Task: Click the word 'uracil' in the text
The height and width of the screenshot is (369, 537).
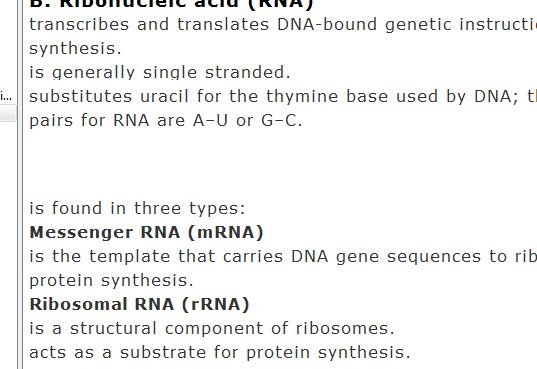Action: tap(164, 96)
